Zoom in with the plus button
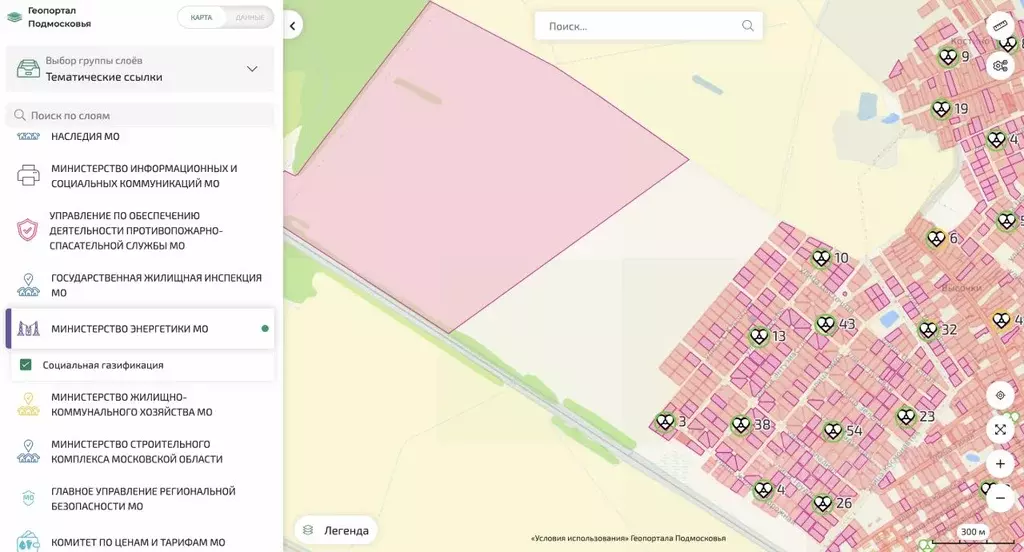Viewport: 1024px width, 552px height. pyautogui.click(x=1000, y=464)
